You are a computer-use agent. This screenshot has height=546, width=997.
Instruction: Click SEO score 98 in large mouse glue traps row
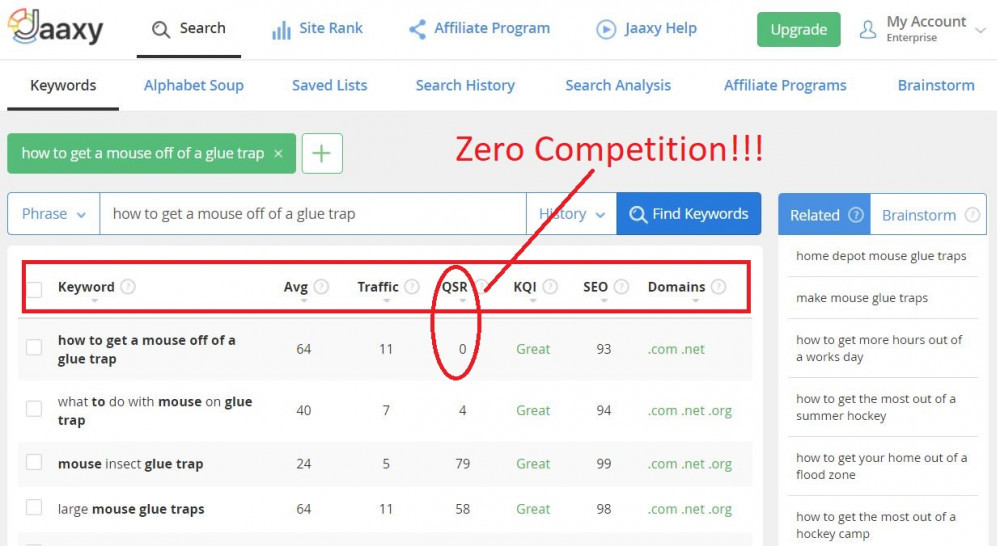[x=603, y=508]
